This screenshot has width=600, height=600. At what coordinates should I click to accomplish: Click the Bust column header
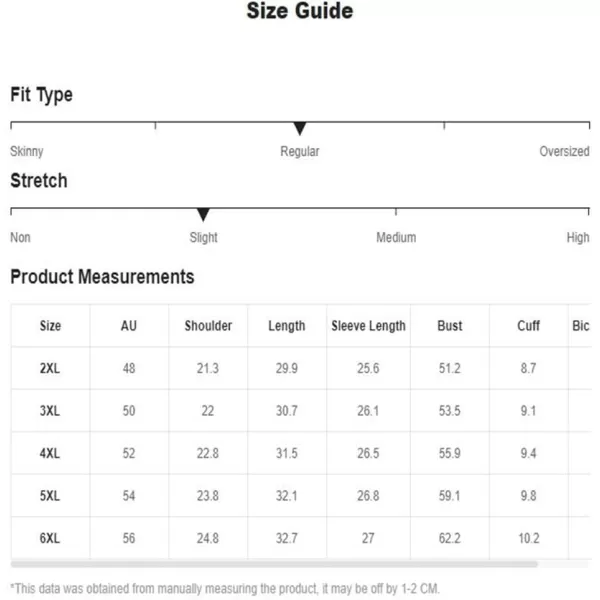pos(450,326)
